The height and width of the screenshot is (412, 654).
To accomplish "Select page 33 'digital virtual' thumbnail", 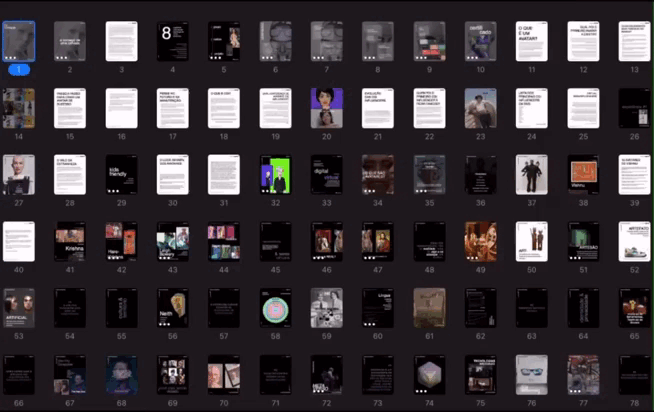I will coord(327,175).
